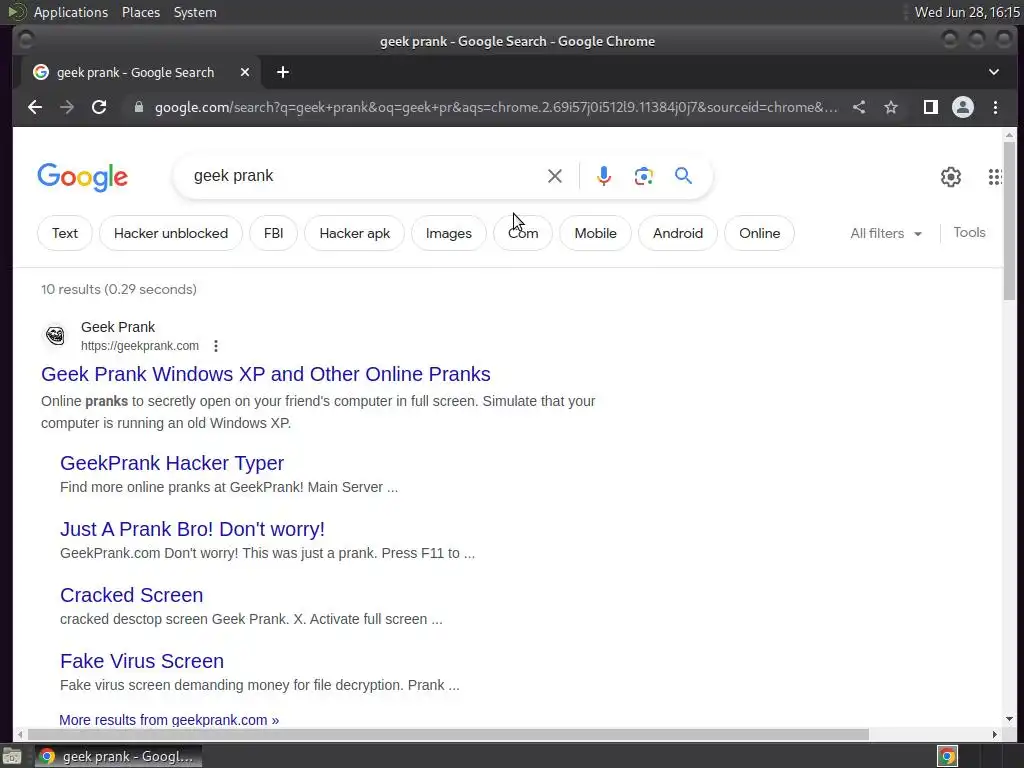Click the scroll down arrow
Screen dimensions: 1024x768
(x=1009, y=719)
